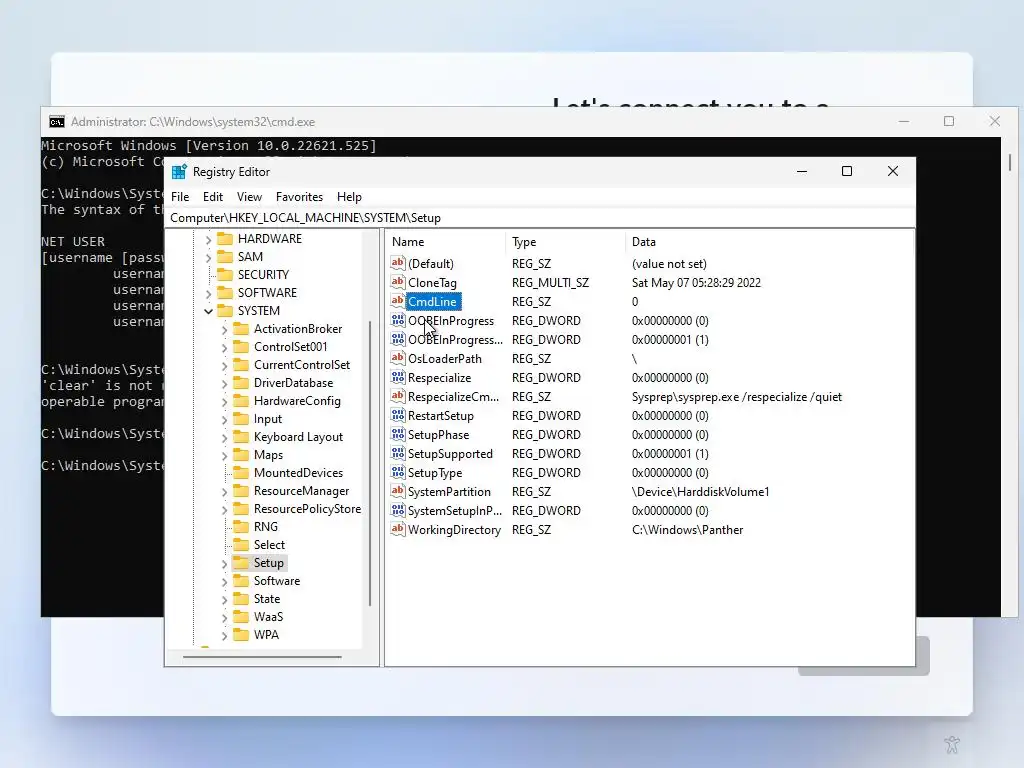1024x768 pixels.
Task: Open the File menu
Action: (180, 197)
